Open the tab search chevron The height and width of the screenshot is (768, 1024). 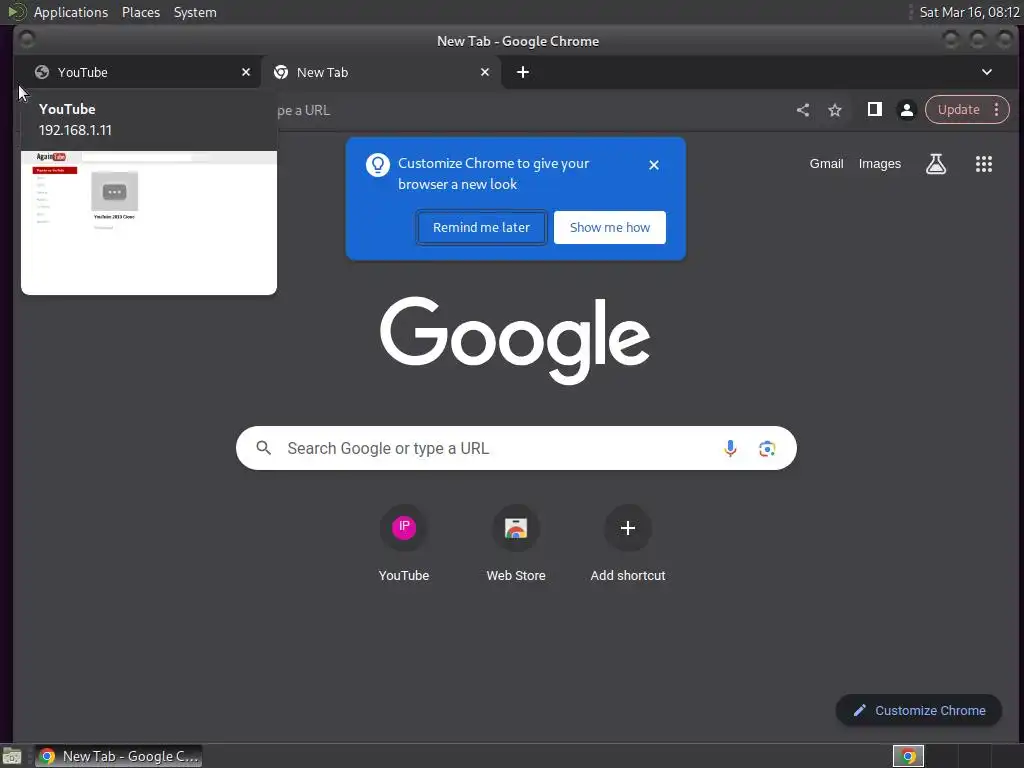point(987,72)
